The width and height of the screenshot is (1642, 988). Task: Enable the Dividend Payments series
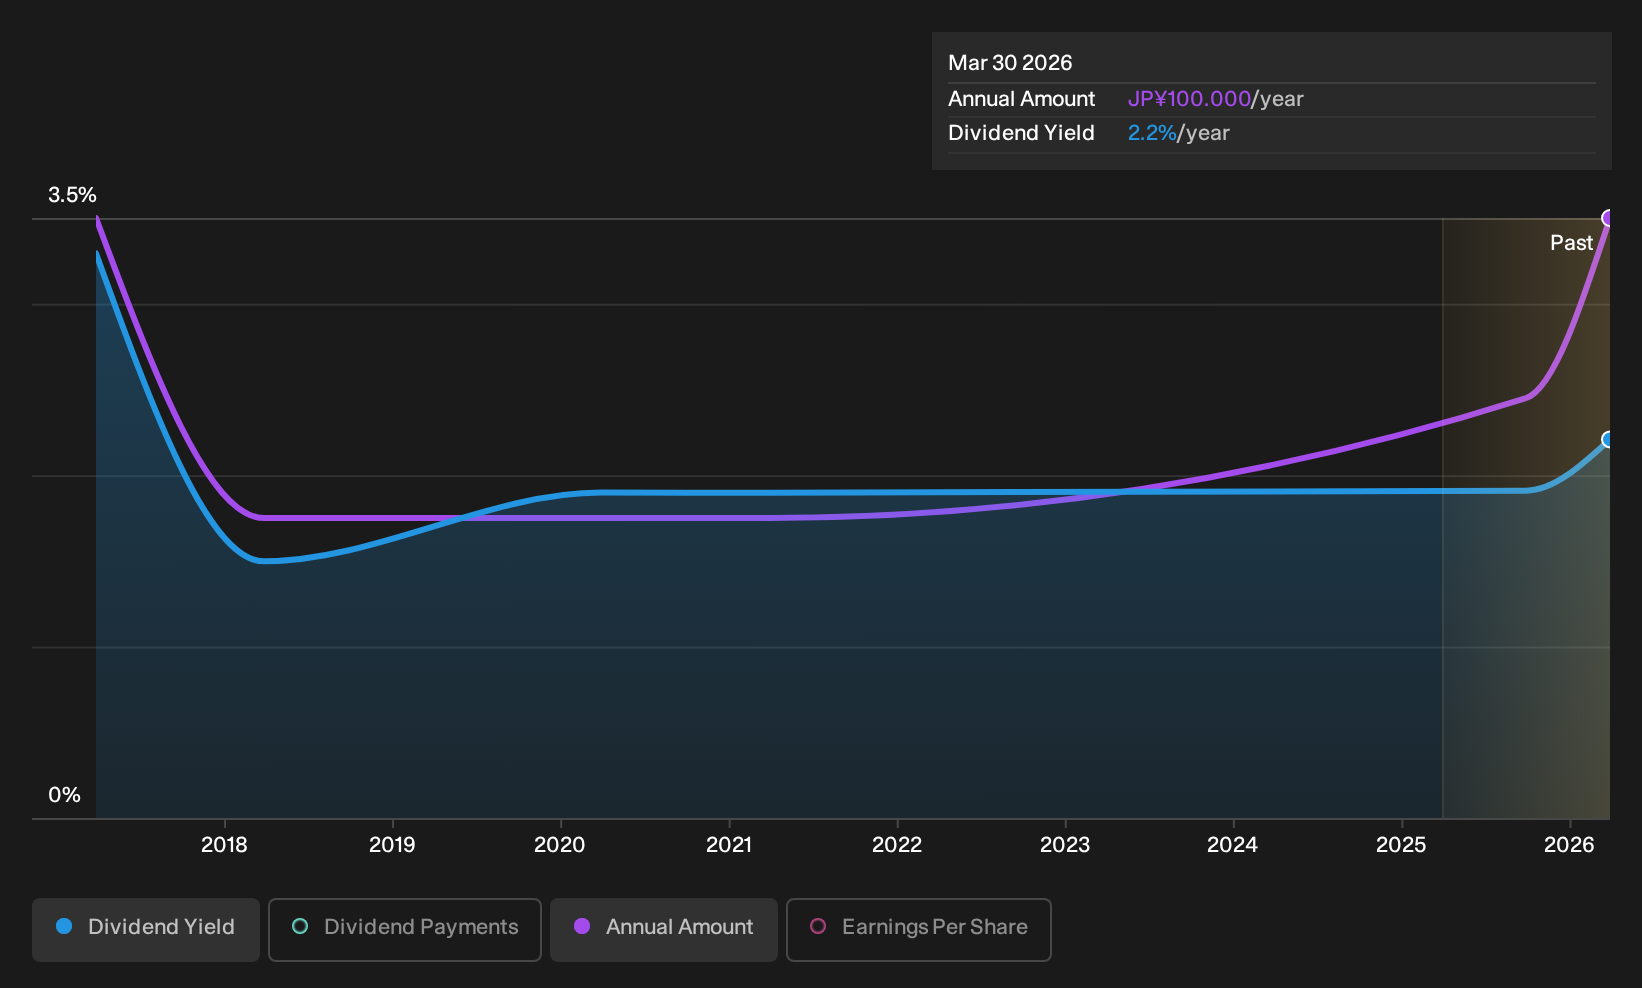[x=405, y=929]
